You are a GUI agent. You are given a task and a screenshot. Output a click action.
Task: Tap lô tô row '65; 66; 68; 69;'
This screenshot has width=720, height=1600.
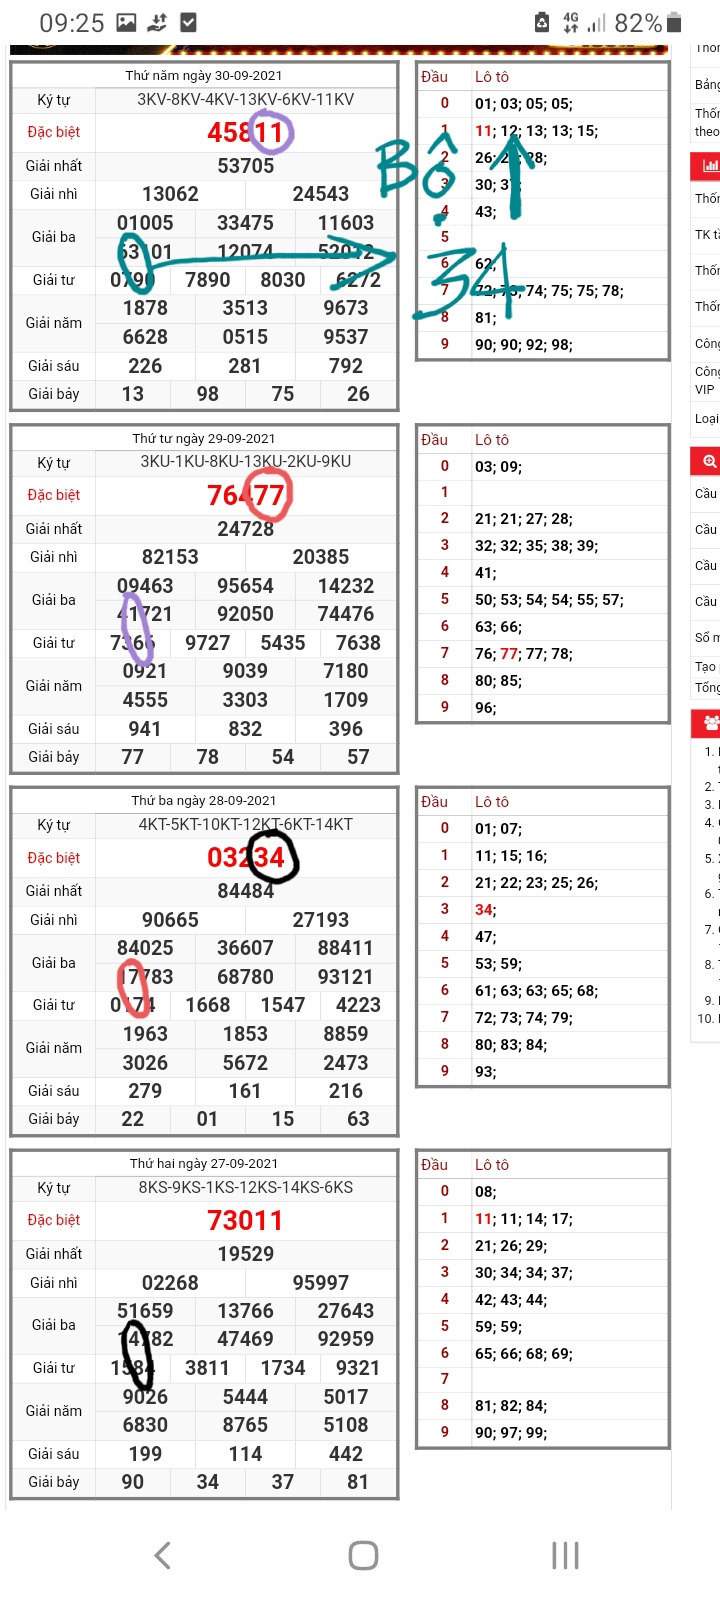point(523,1354)
